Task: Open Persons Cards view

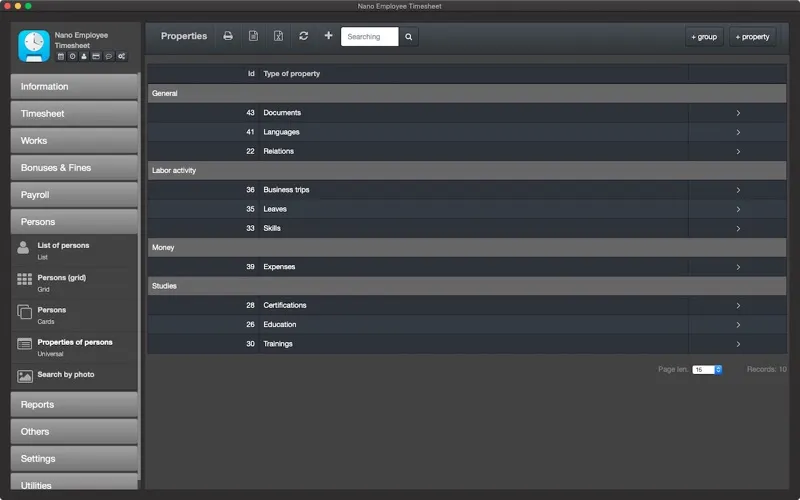Action: (74, 315)
